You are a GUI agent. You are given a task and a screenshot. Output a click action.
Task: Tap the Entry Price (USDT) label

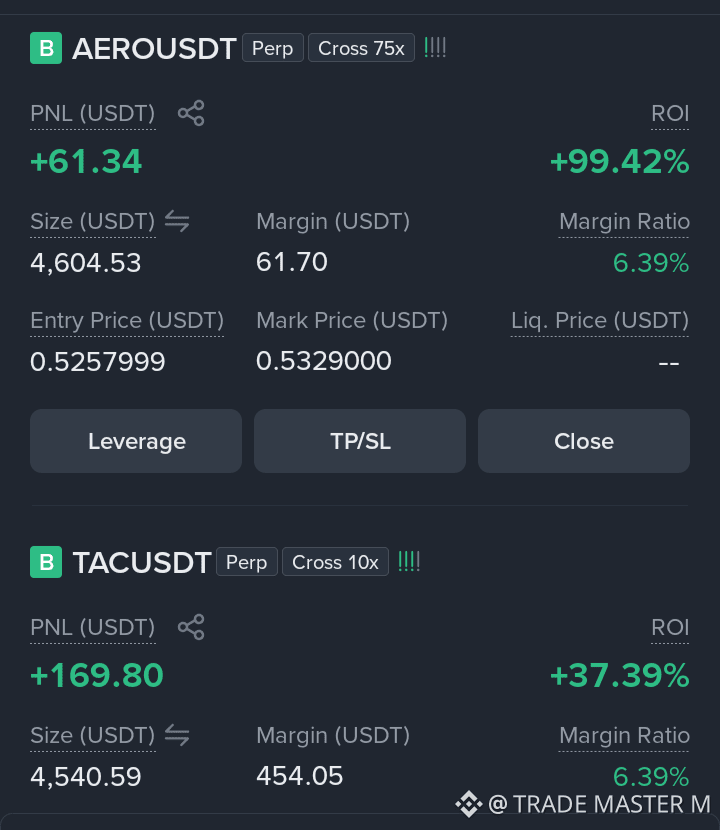pos(127,321)
